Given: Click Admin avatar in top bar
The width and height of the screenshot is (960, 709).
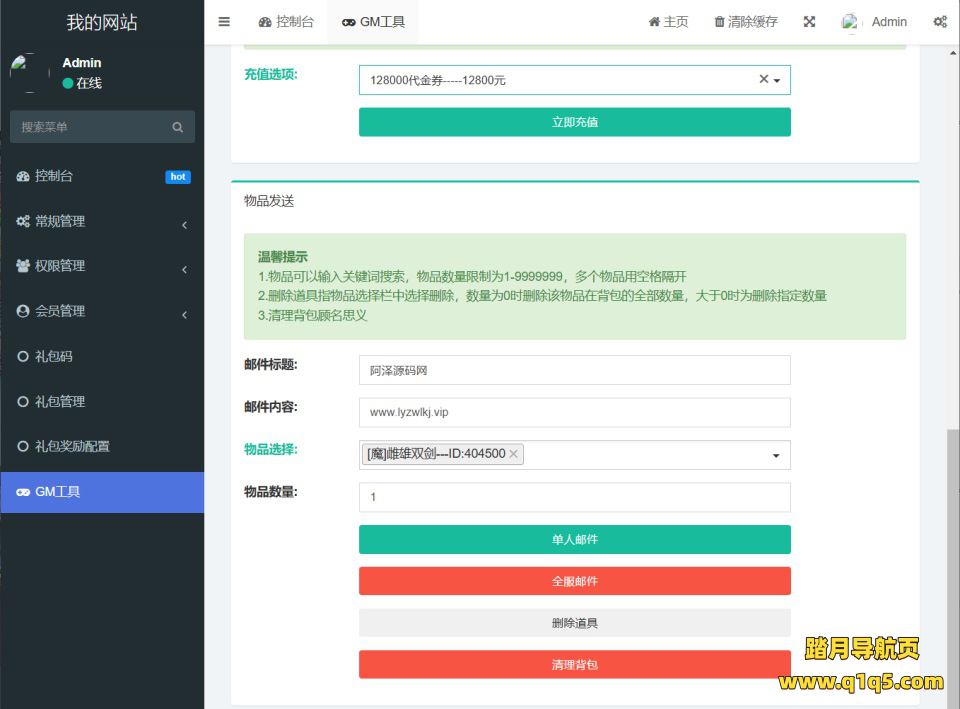Looking at the screenshot, I should [851, 22].
